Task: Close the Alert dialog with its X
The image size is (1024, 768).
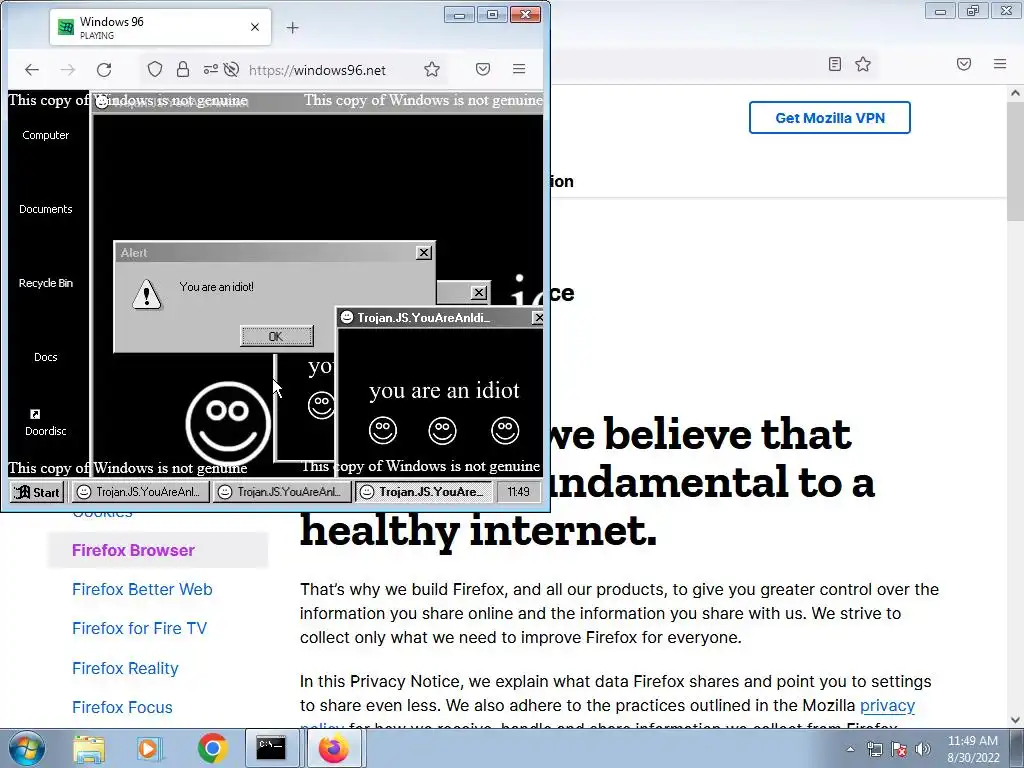Action: click(424, 253)
